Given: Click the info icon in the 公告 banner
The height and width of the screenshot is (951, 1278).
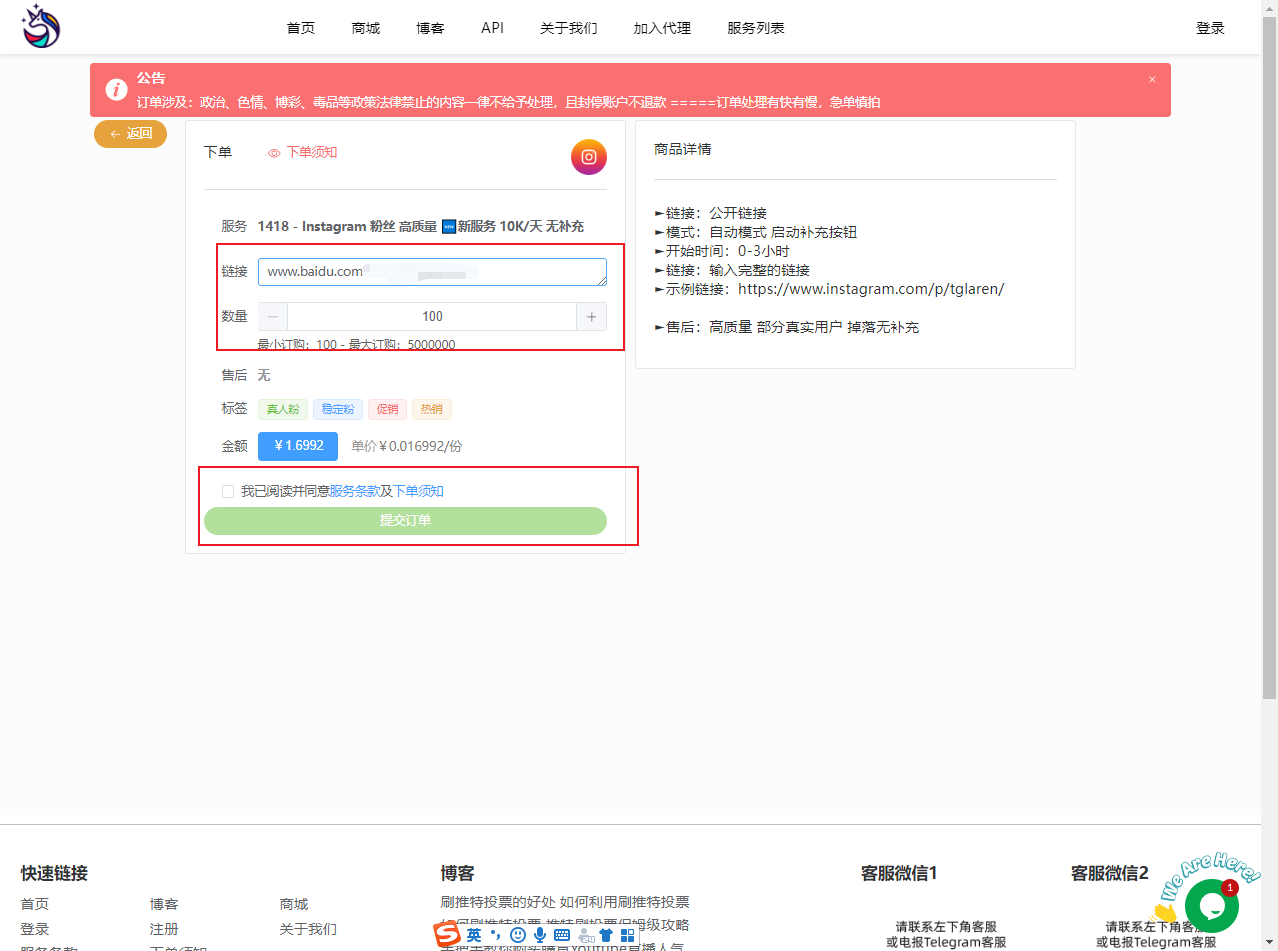Looking at the screenshot, I should tap(117, 90).
